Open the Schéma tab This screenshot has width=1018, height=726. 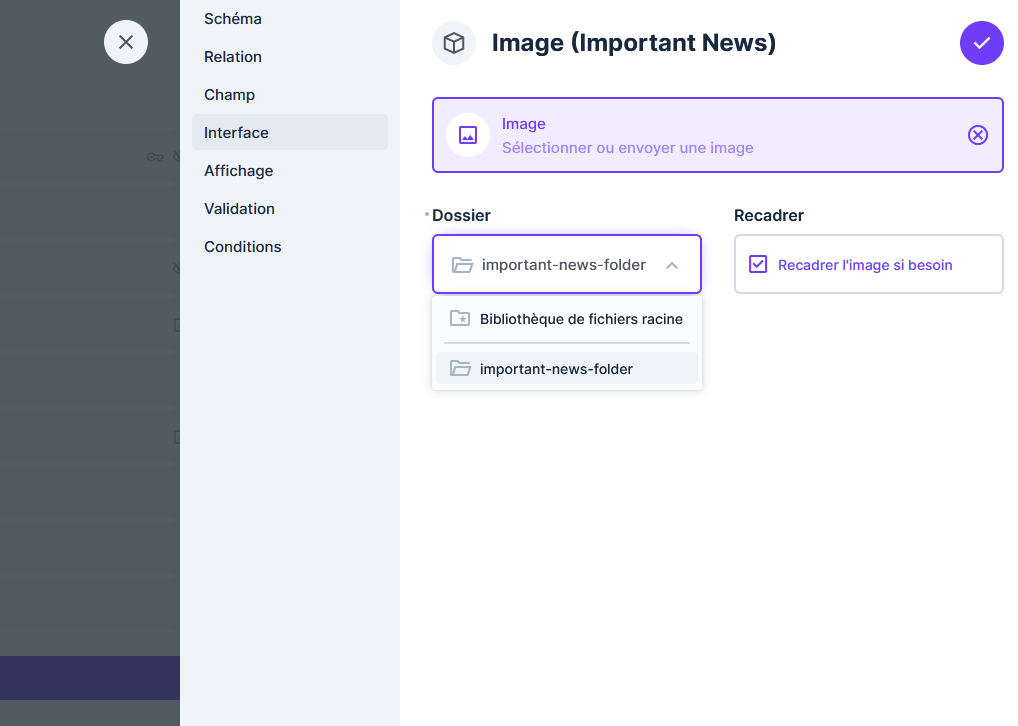point(233,19)
